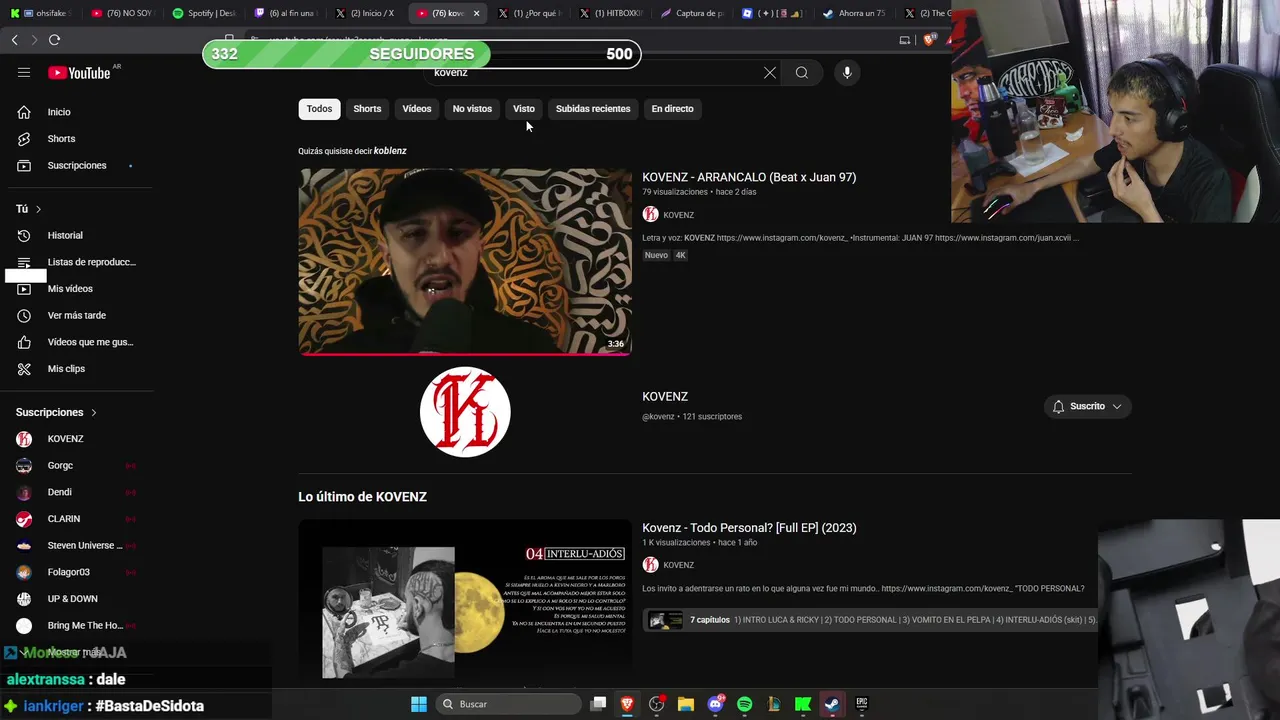Click the large KOVENZ channel logo
The height and width of the screenshot is (720, 1280).
[465, 412]
